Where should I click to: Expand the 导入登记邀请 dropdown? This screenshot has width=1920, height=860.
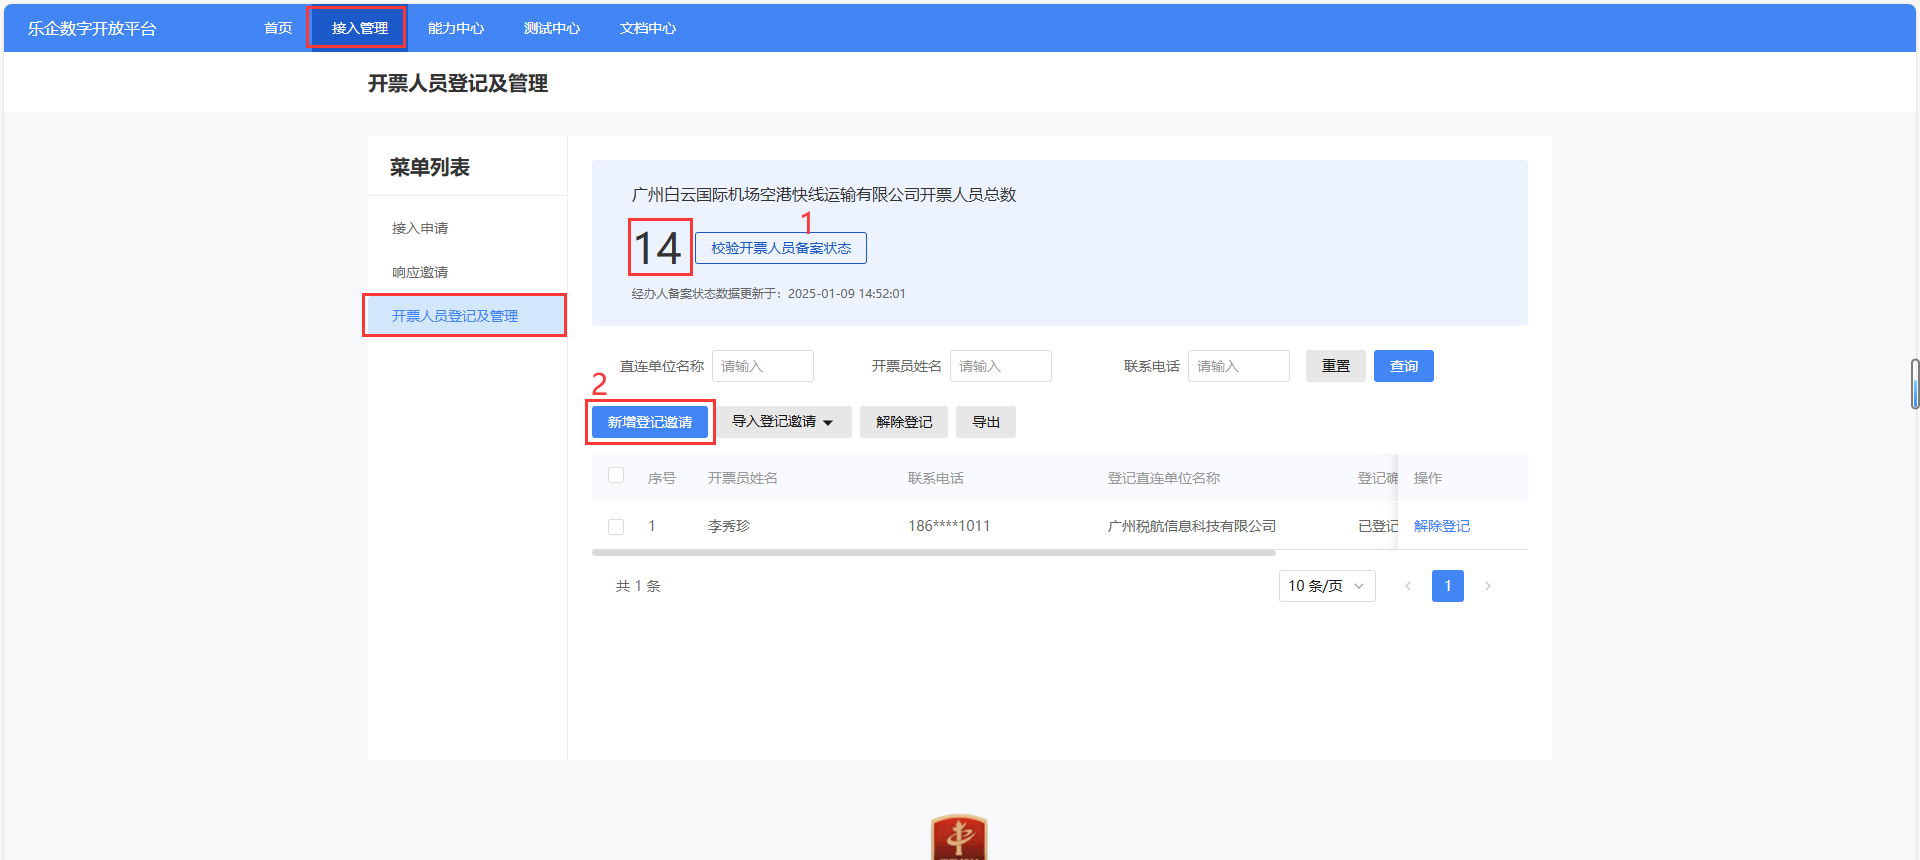coord(782,422)
